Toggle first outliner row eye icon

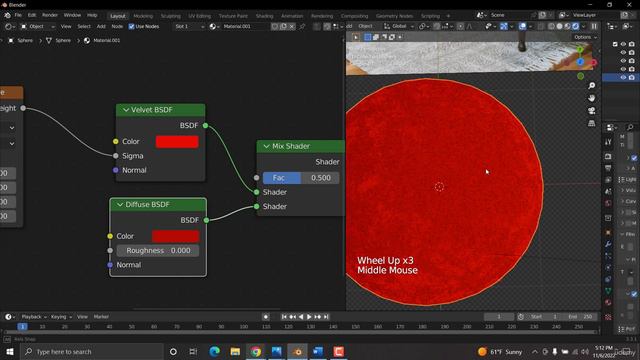click(623, 44)
